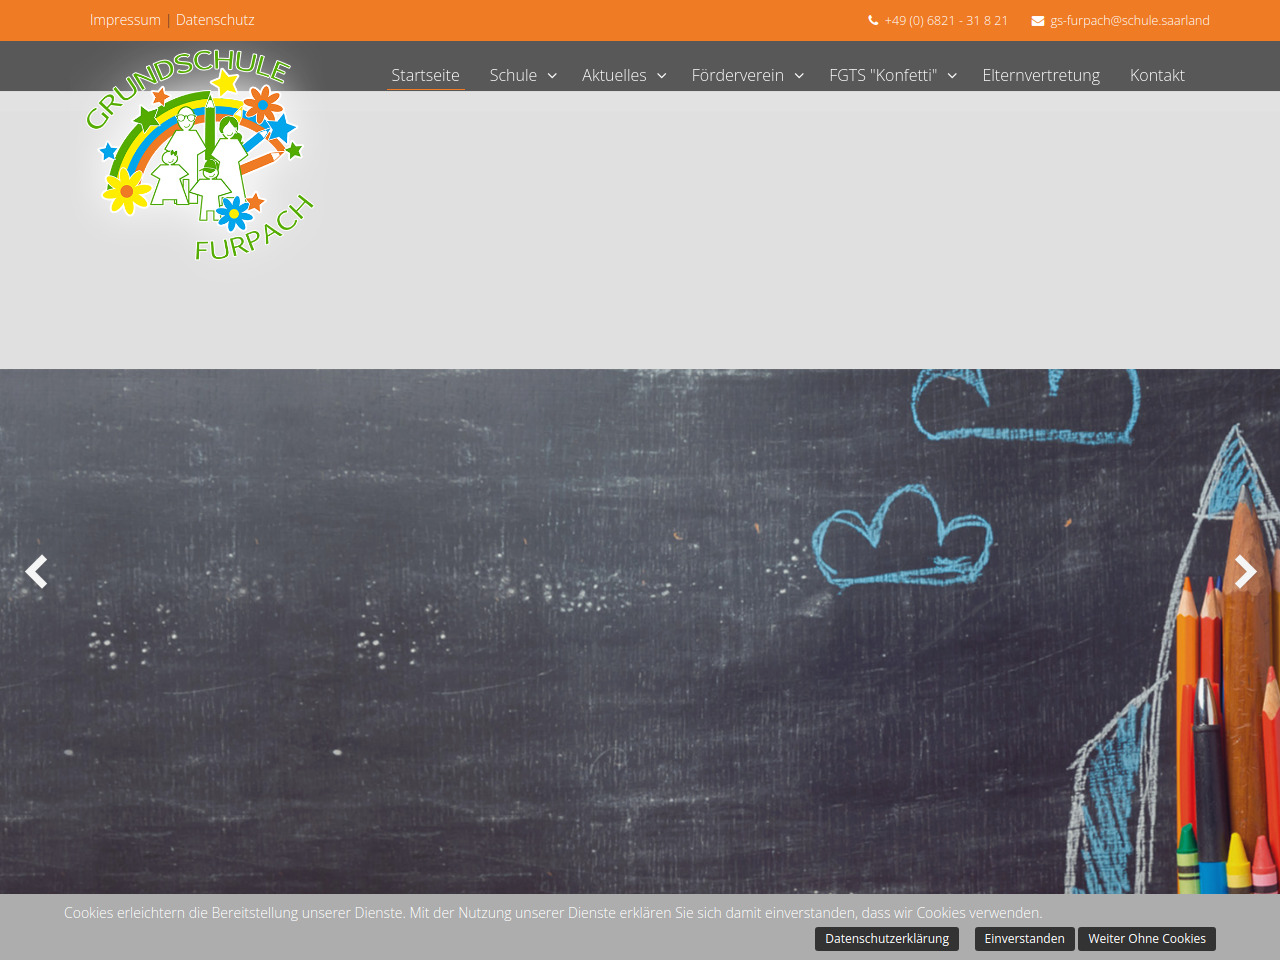Expand the Förderverein dropdown chevron
1280x960 pixels.
tap(799, 76)
